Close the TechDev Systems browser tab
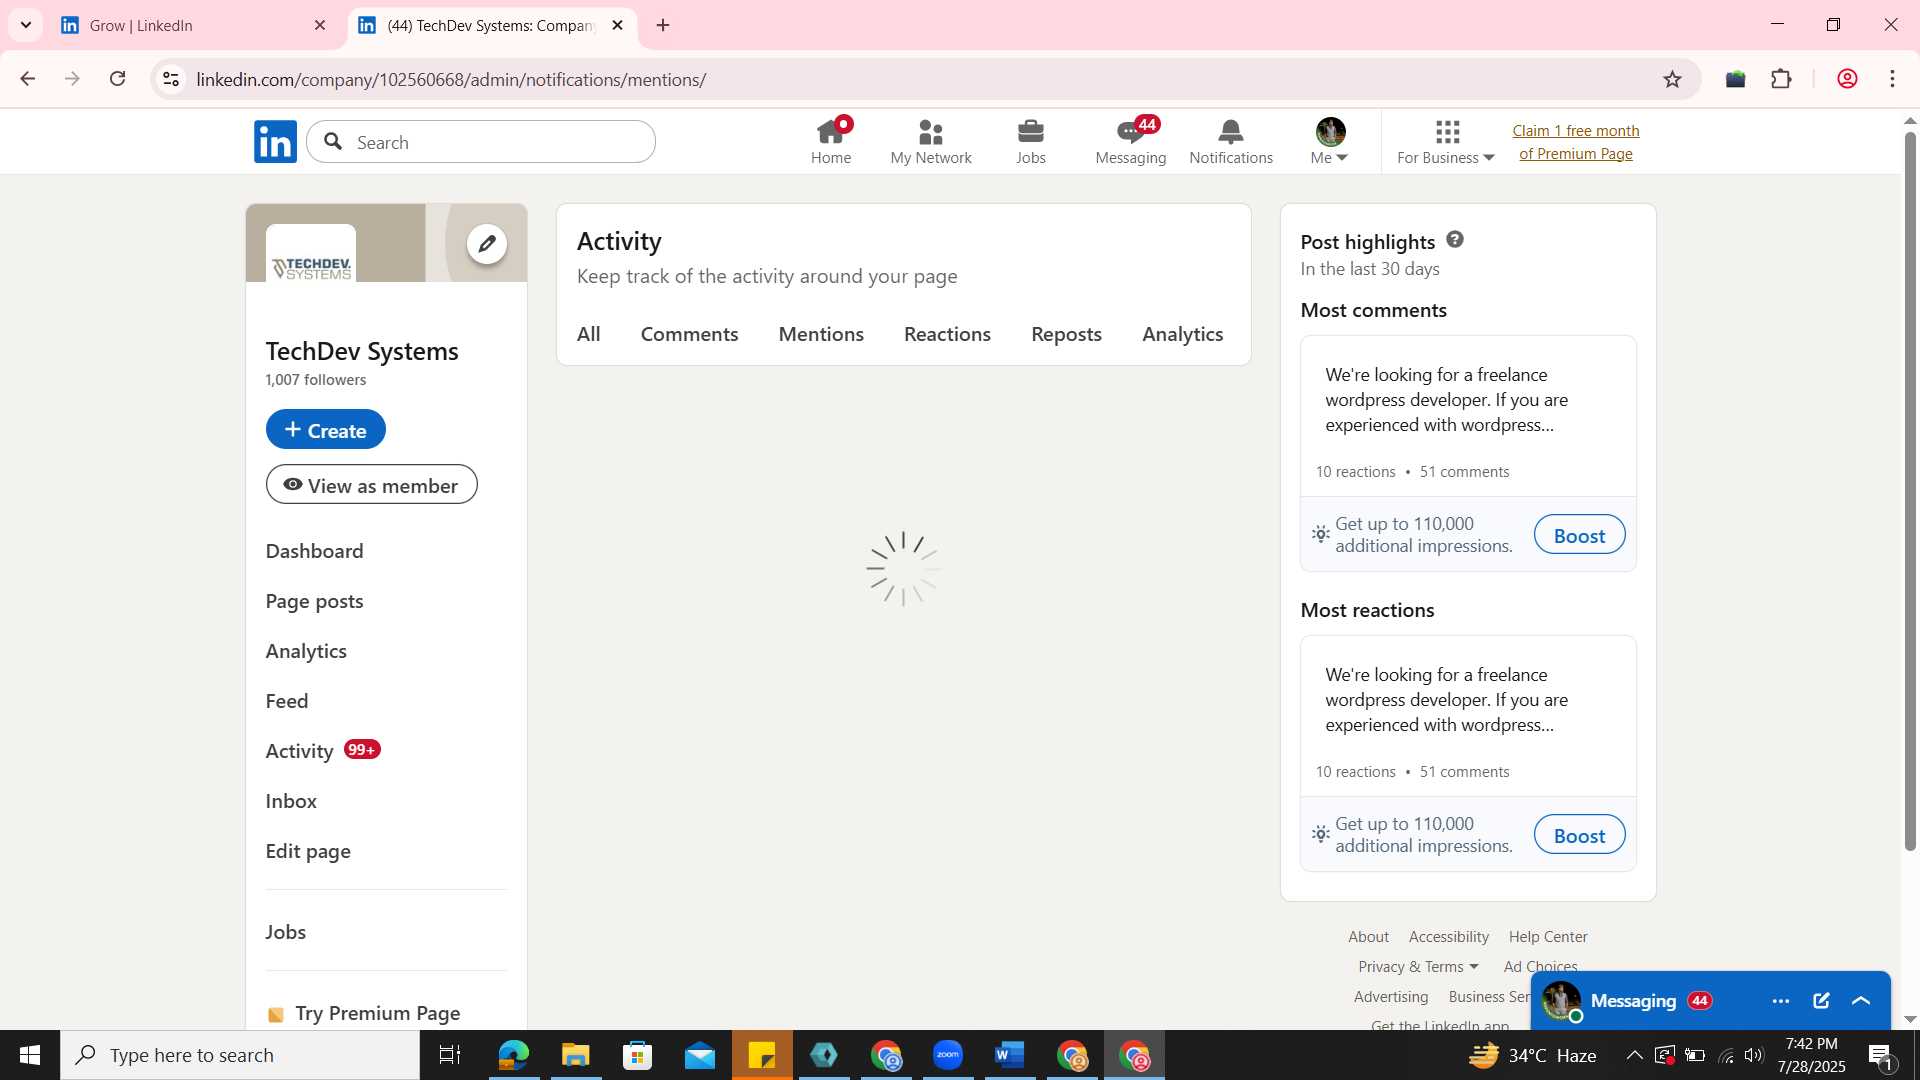 click(x=617, y=25)
